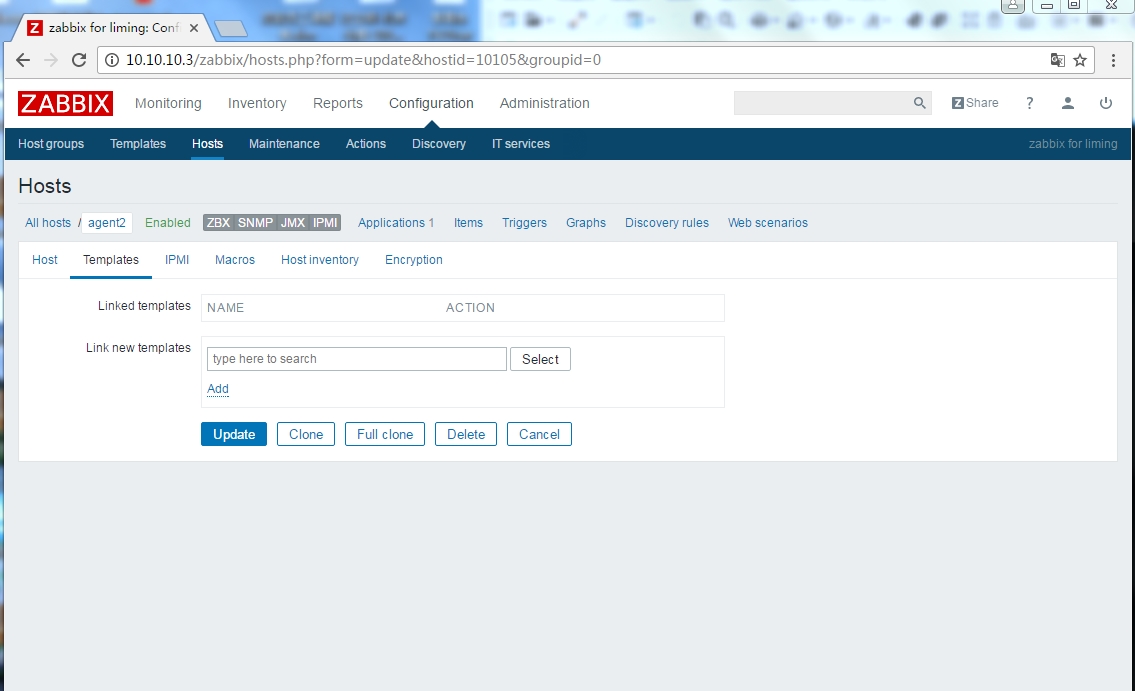
Task: Go to Maintenance submenu
Action: 284,144
